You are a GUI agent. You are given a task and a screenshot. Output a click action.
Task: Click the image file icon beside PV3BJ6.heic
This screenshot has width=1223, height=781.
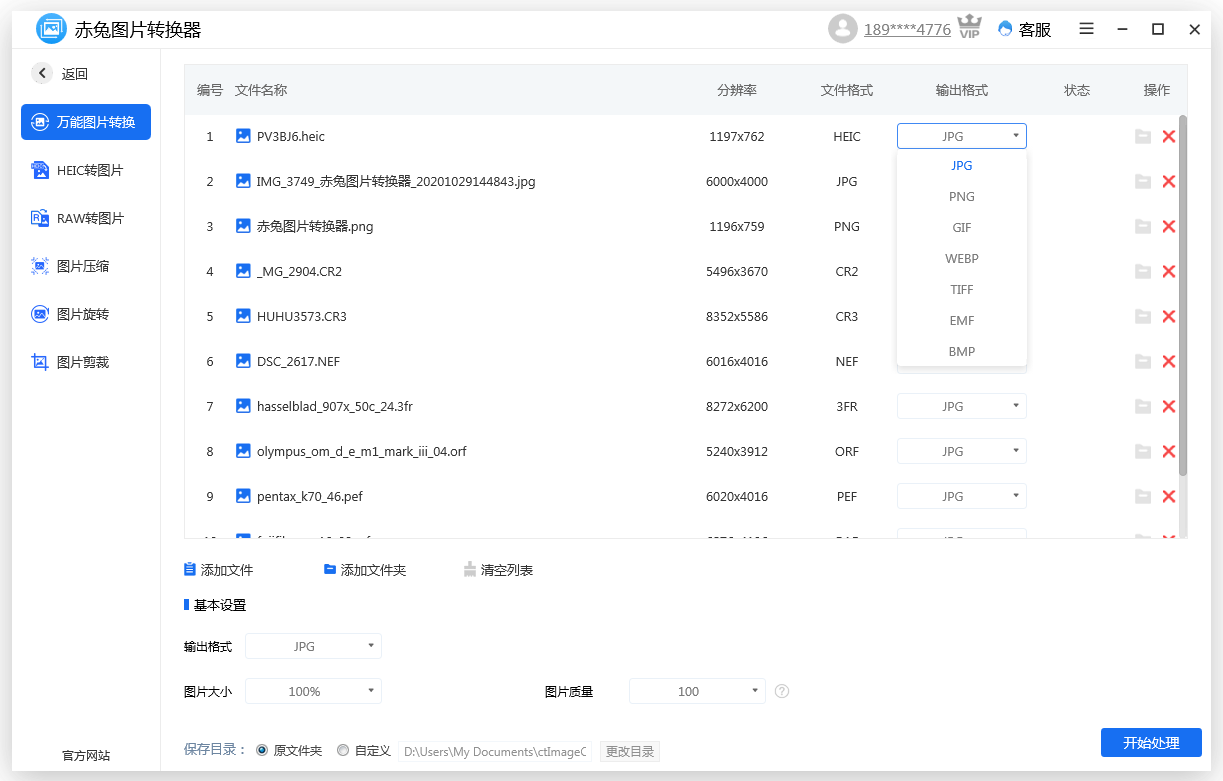[243, 135]
